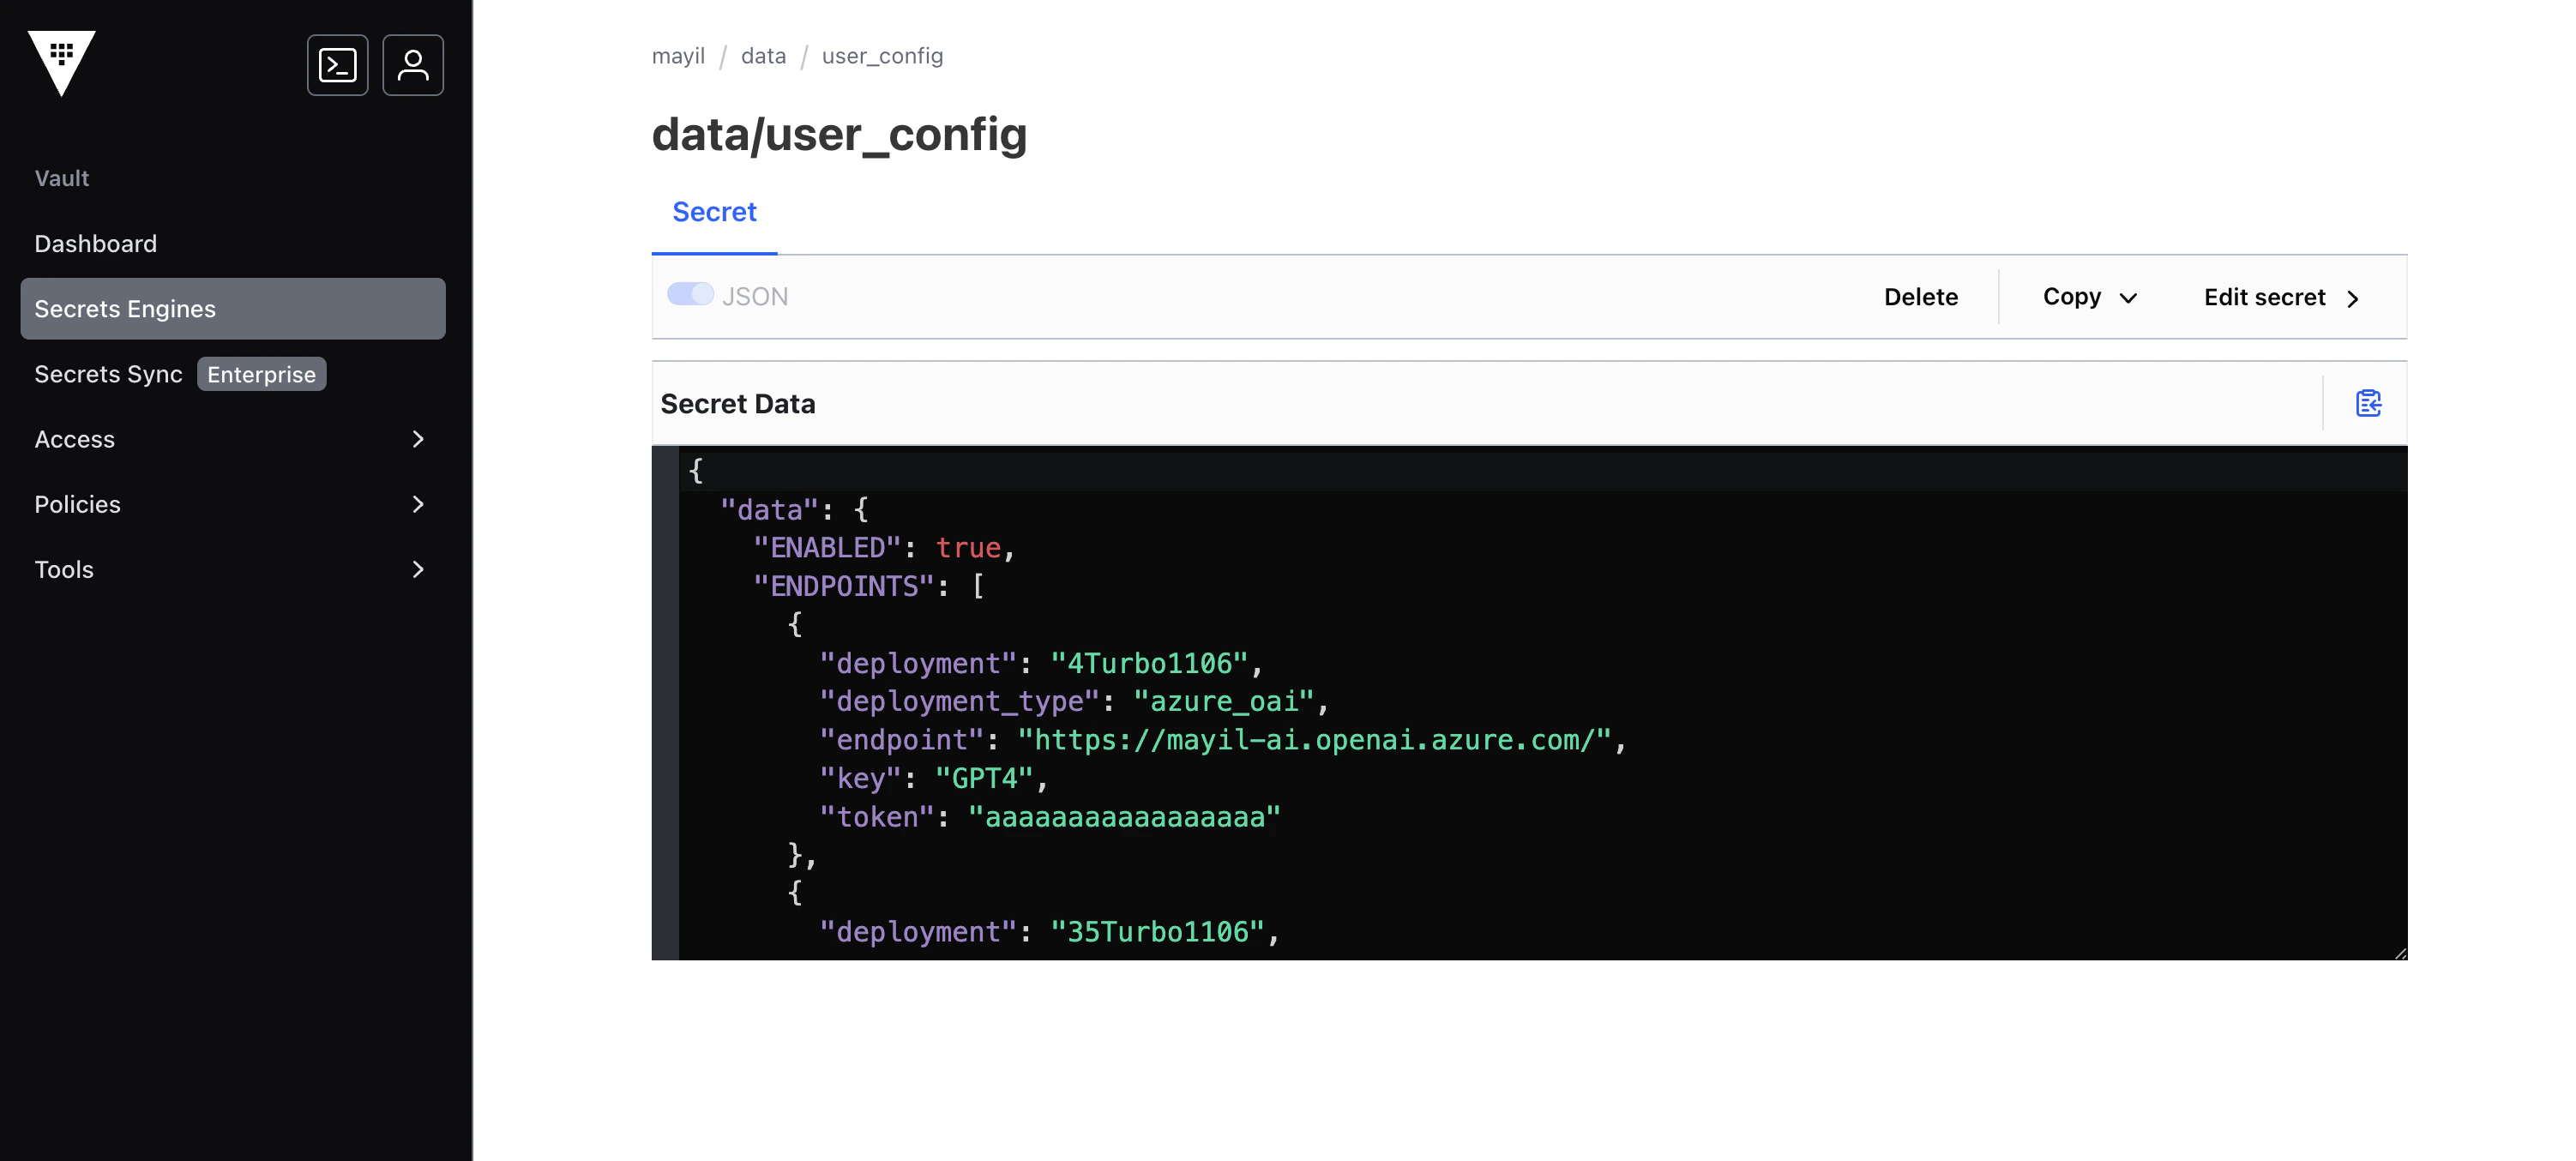2576x1161 pixels.
Task: Click the endpoint URL mayil-ai.openai.azure.com
Action: coord(1314,740)
